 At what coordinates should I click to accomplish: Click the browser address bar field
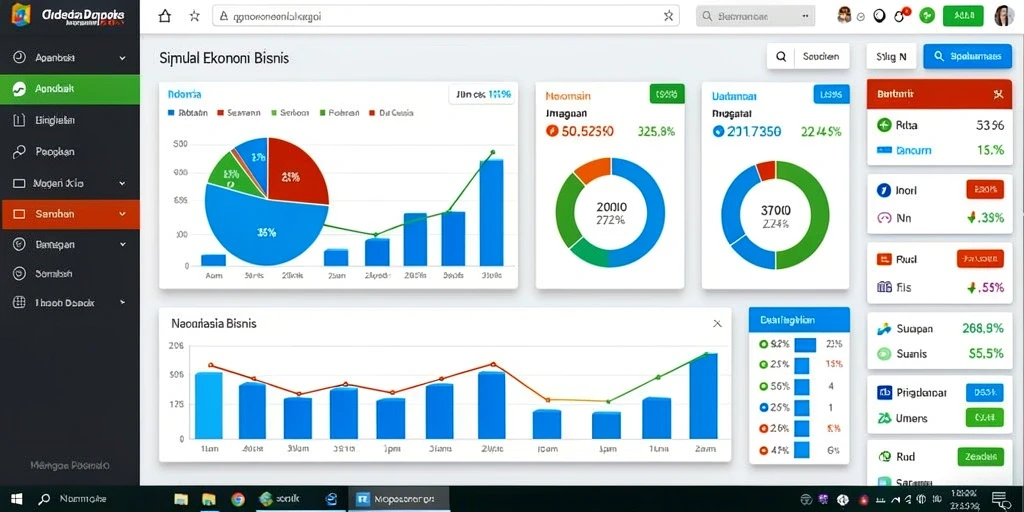pyautogui.click(x=445, y=16)
